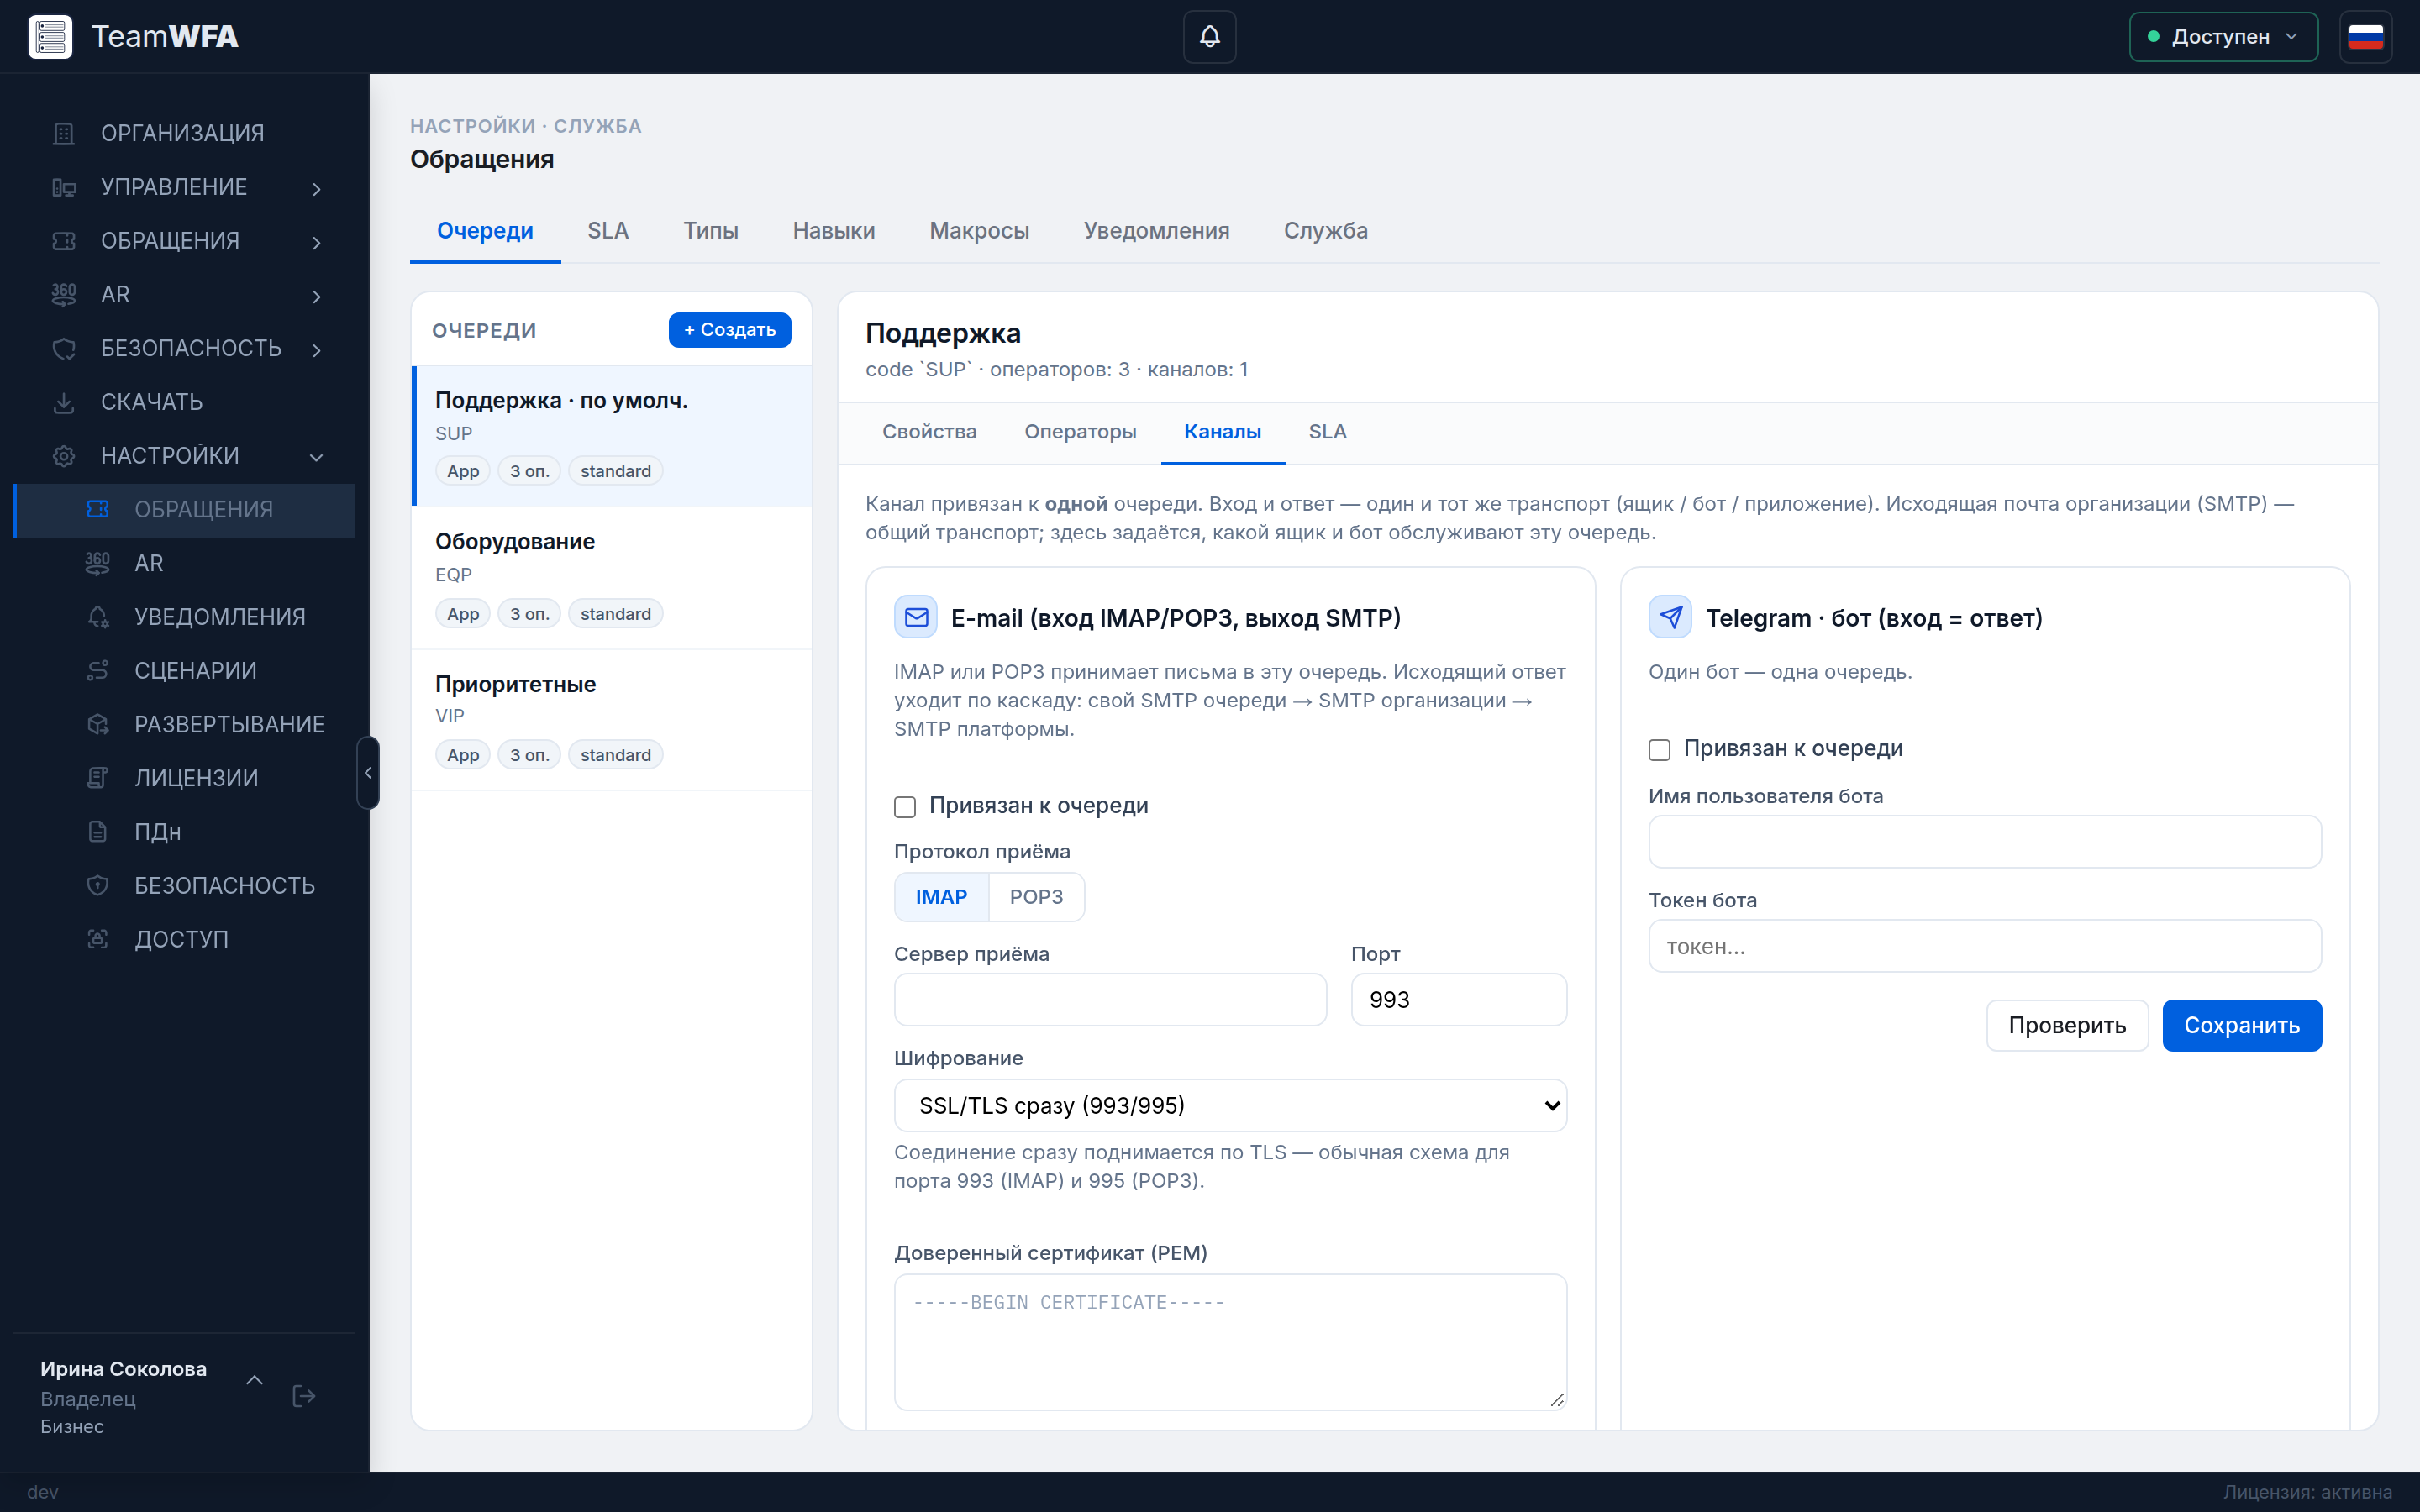Click the Russian flag language icon
The width and height of the screenshot is (2420, 1512).
(x=2365, y=37)
